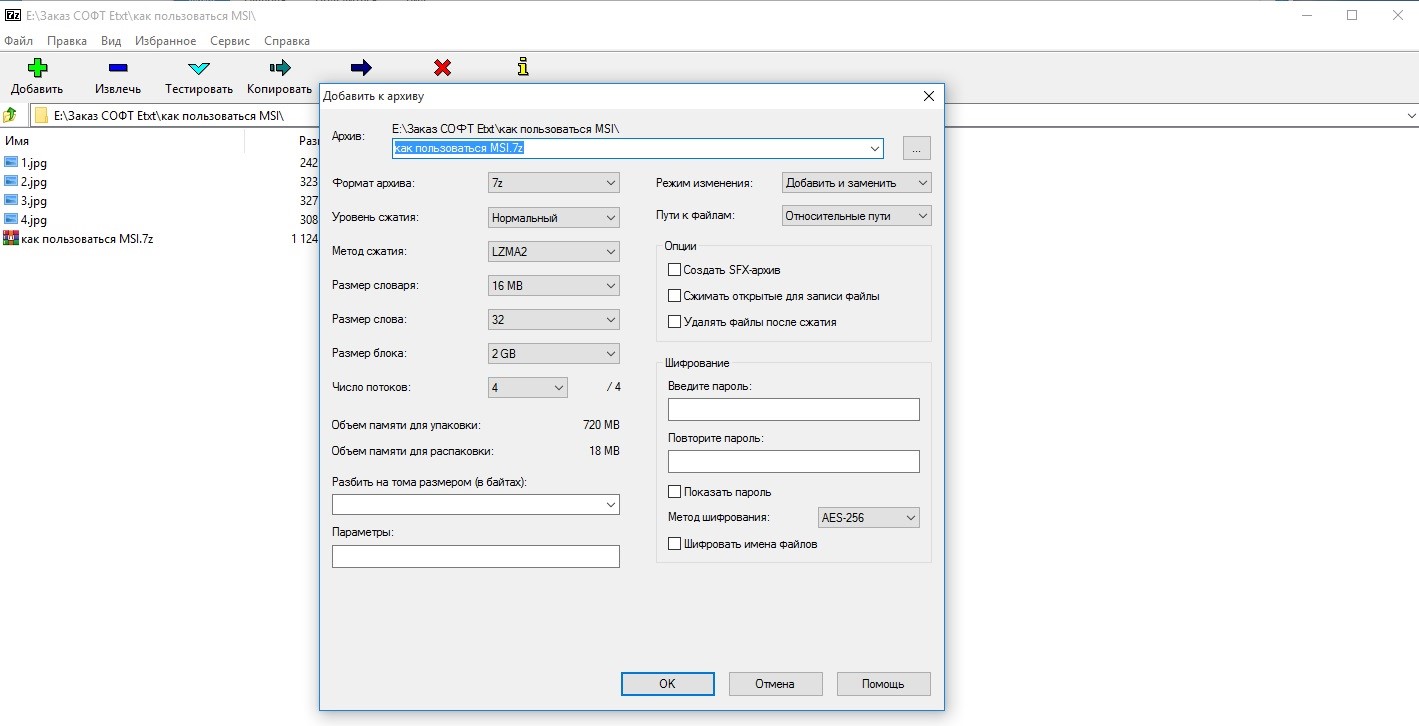Click the Copy arrow toolbar icon
This screenshot has height=726, width=1419.
(280, 69)
